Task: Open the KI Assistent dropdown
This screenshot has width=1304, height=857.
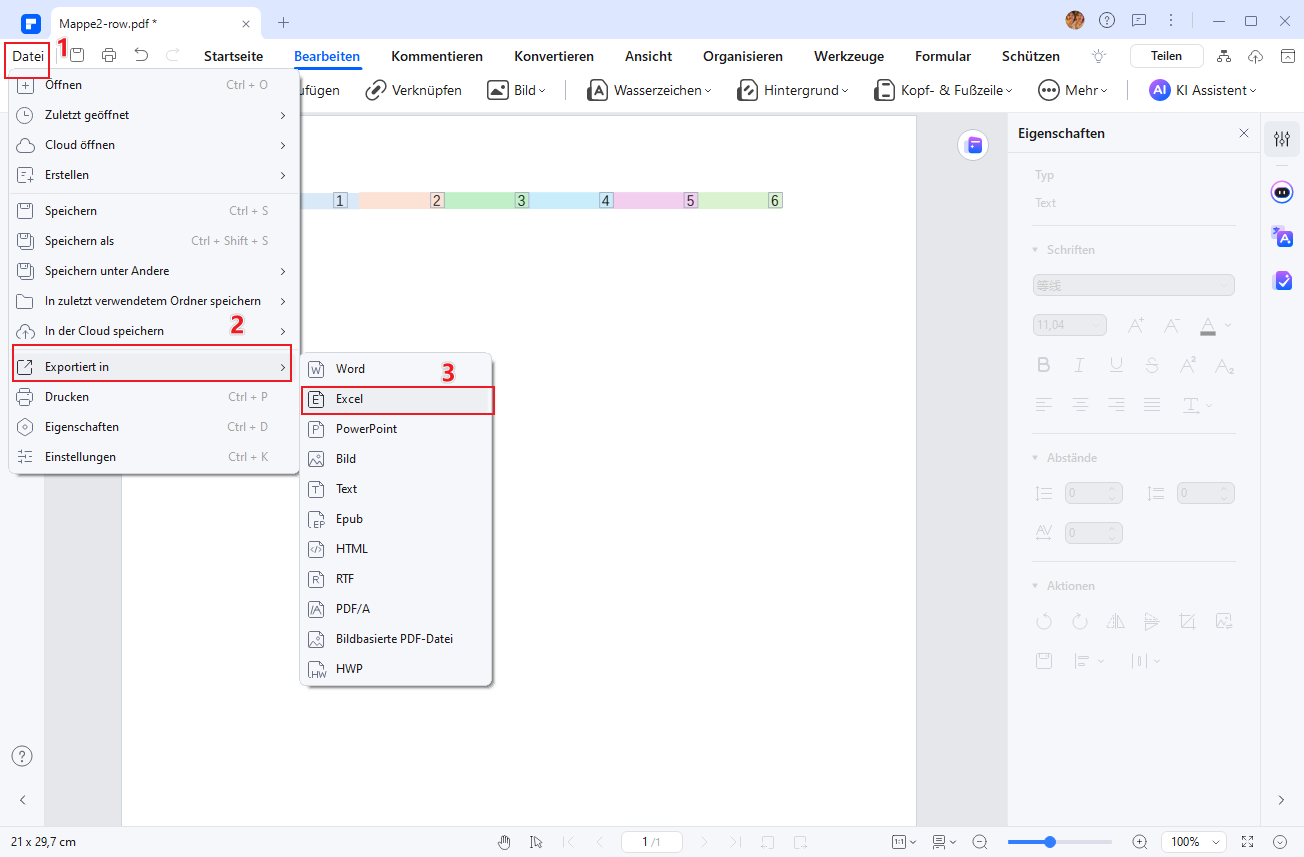Action: [1202, 90]
